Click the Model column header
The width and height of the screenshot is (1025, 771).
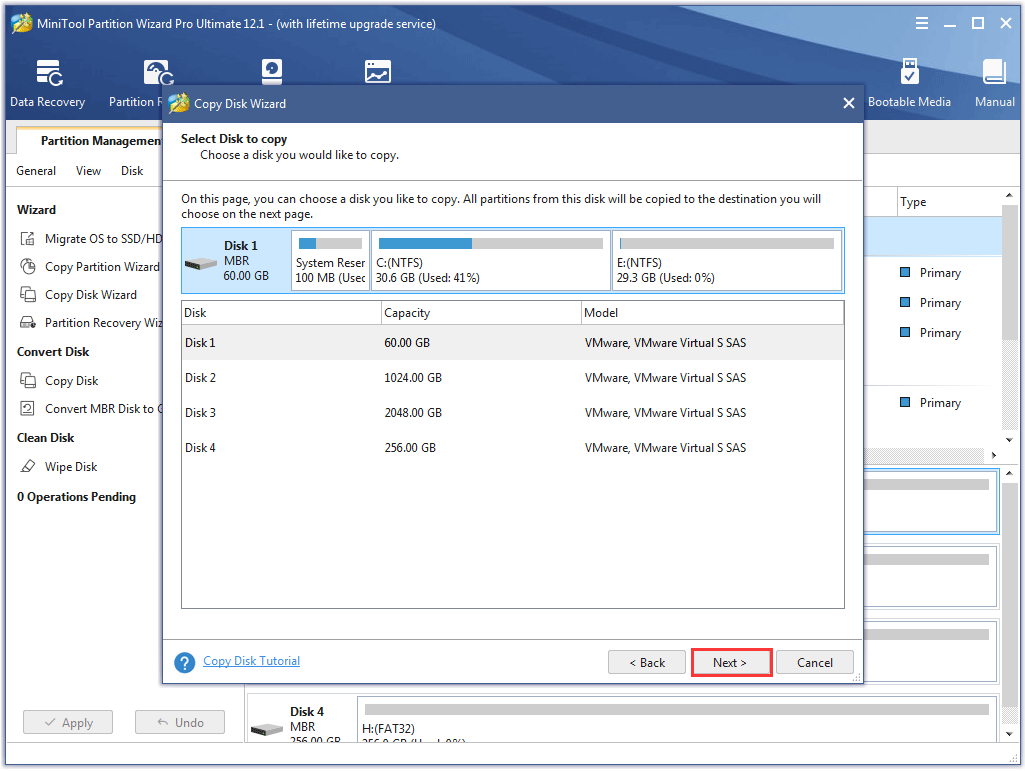click(713, 313)
